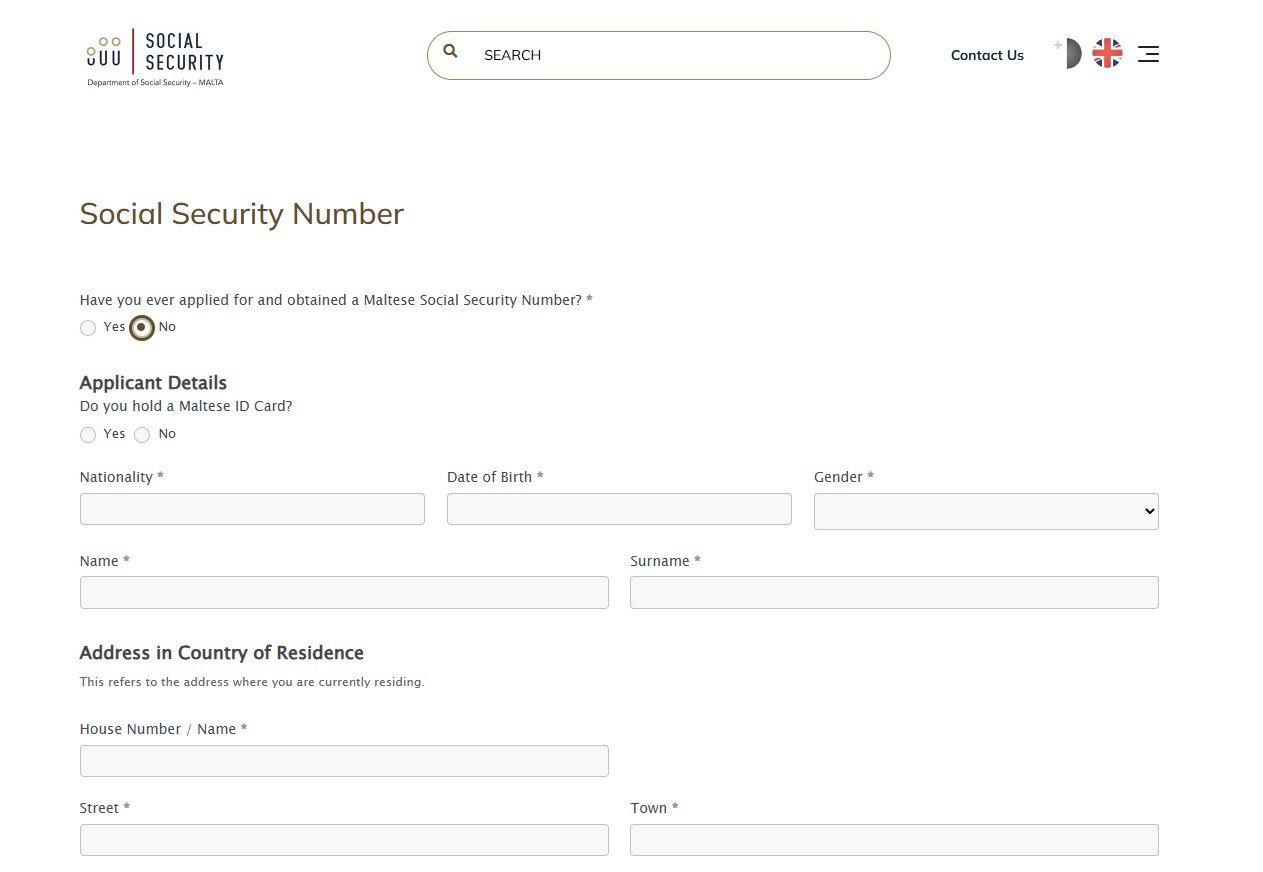
Task: Select No for holding a Maltese ID Card
Action: (141, 434)
